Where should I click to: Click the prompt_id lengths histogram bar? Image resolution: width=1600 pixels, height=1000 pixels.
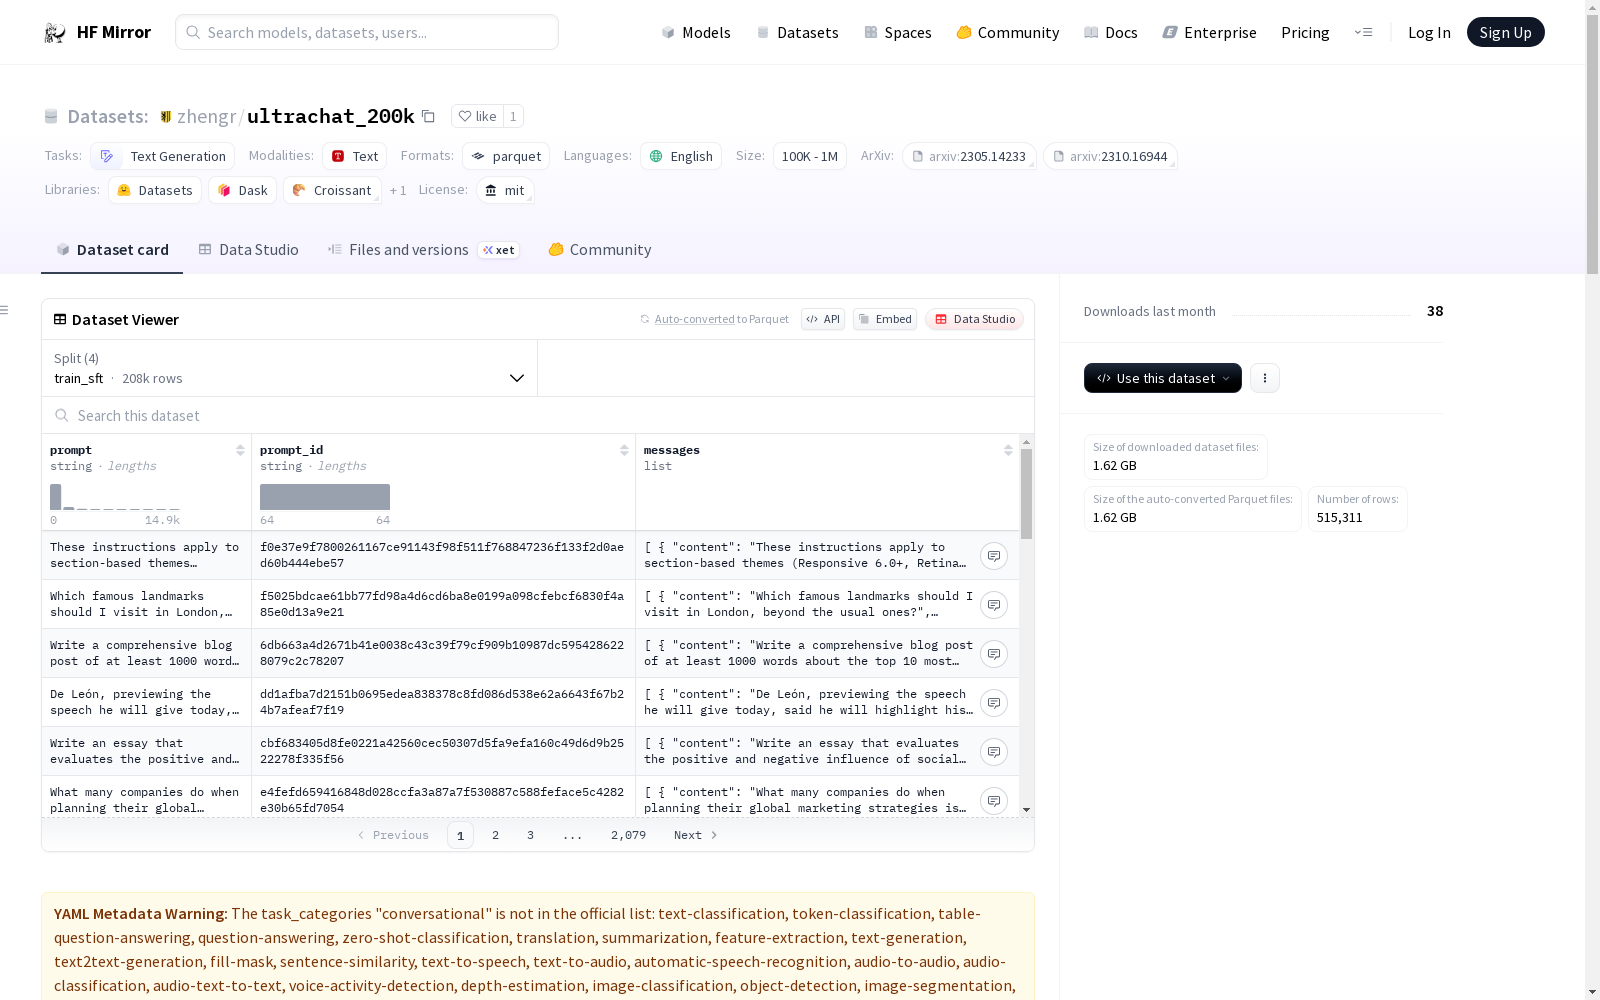tap(325, 497)
